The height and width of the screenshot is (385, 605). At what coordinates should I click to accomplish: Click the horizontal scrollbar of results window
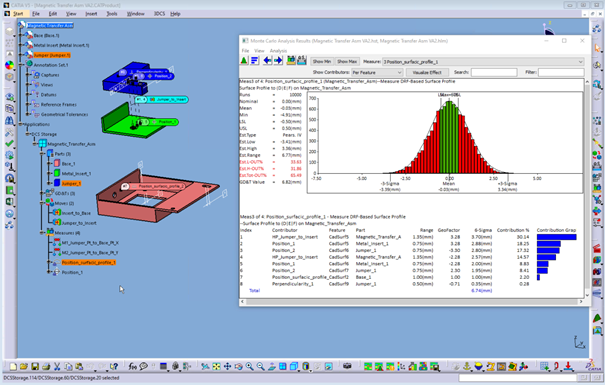[x=411, y=302]
